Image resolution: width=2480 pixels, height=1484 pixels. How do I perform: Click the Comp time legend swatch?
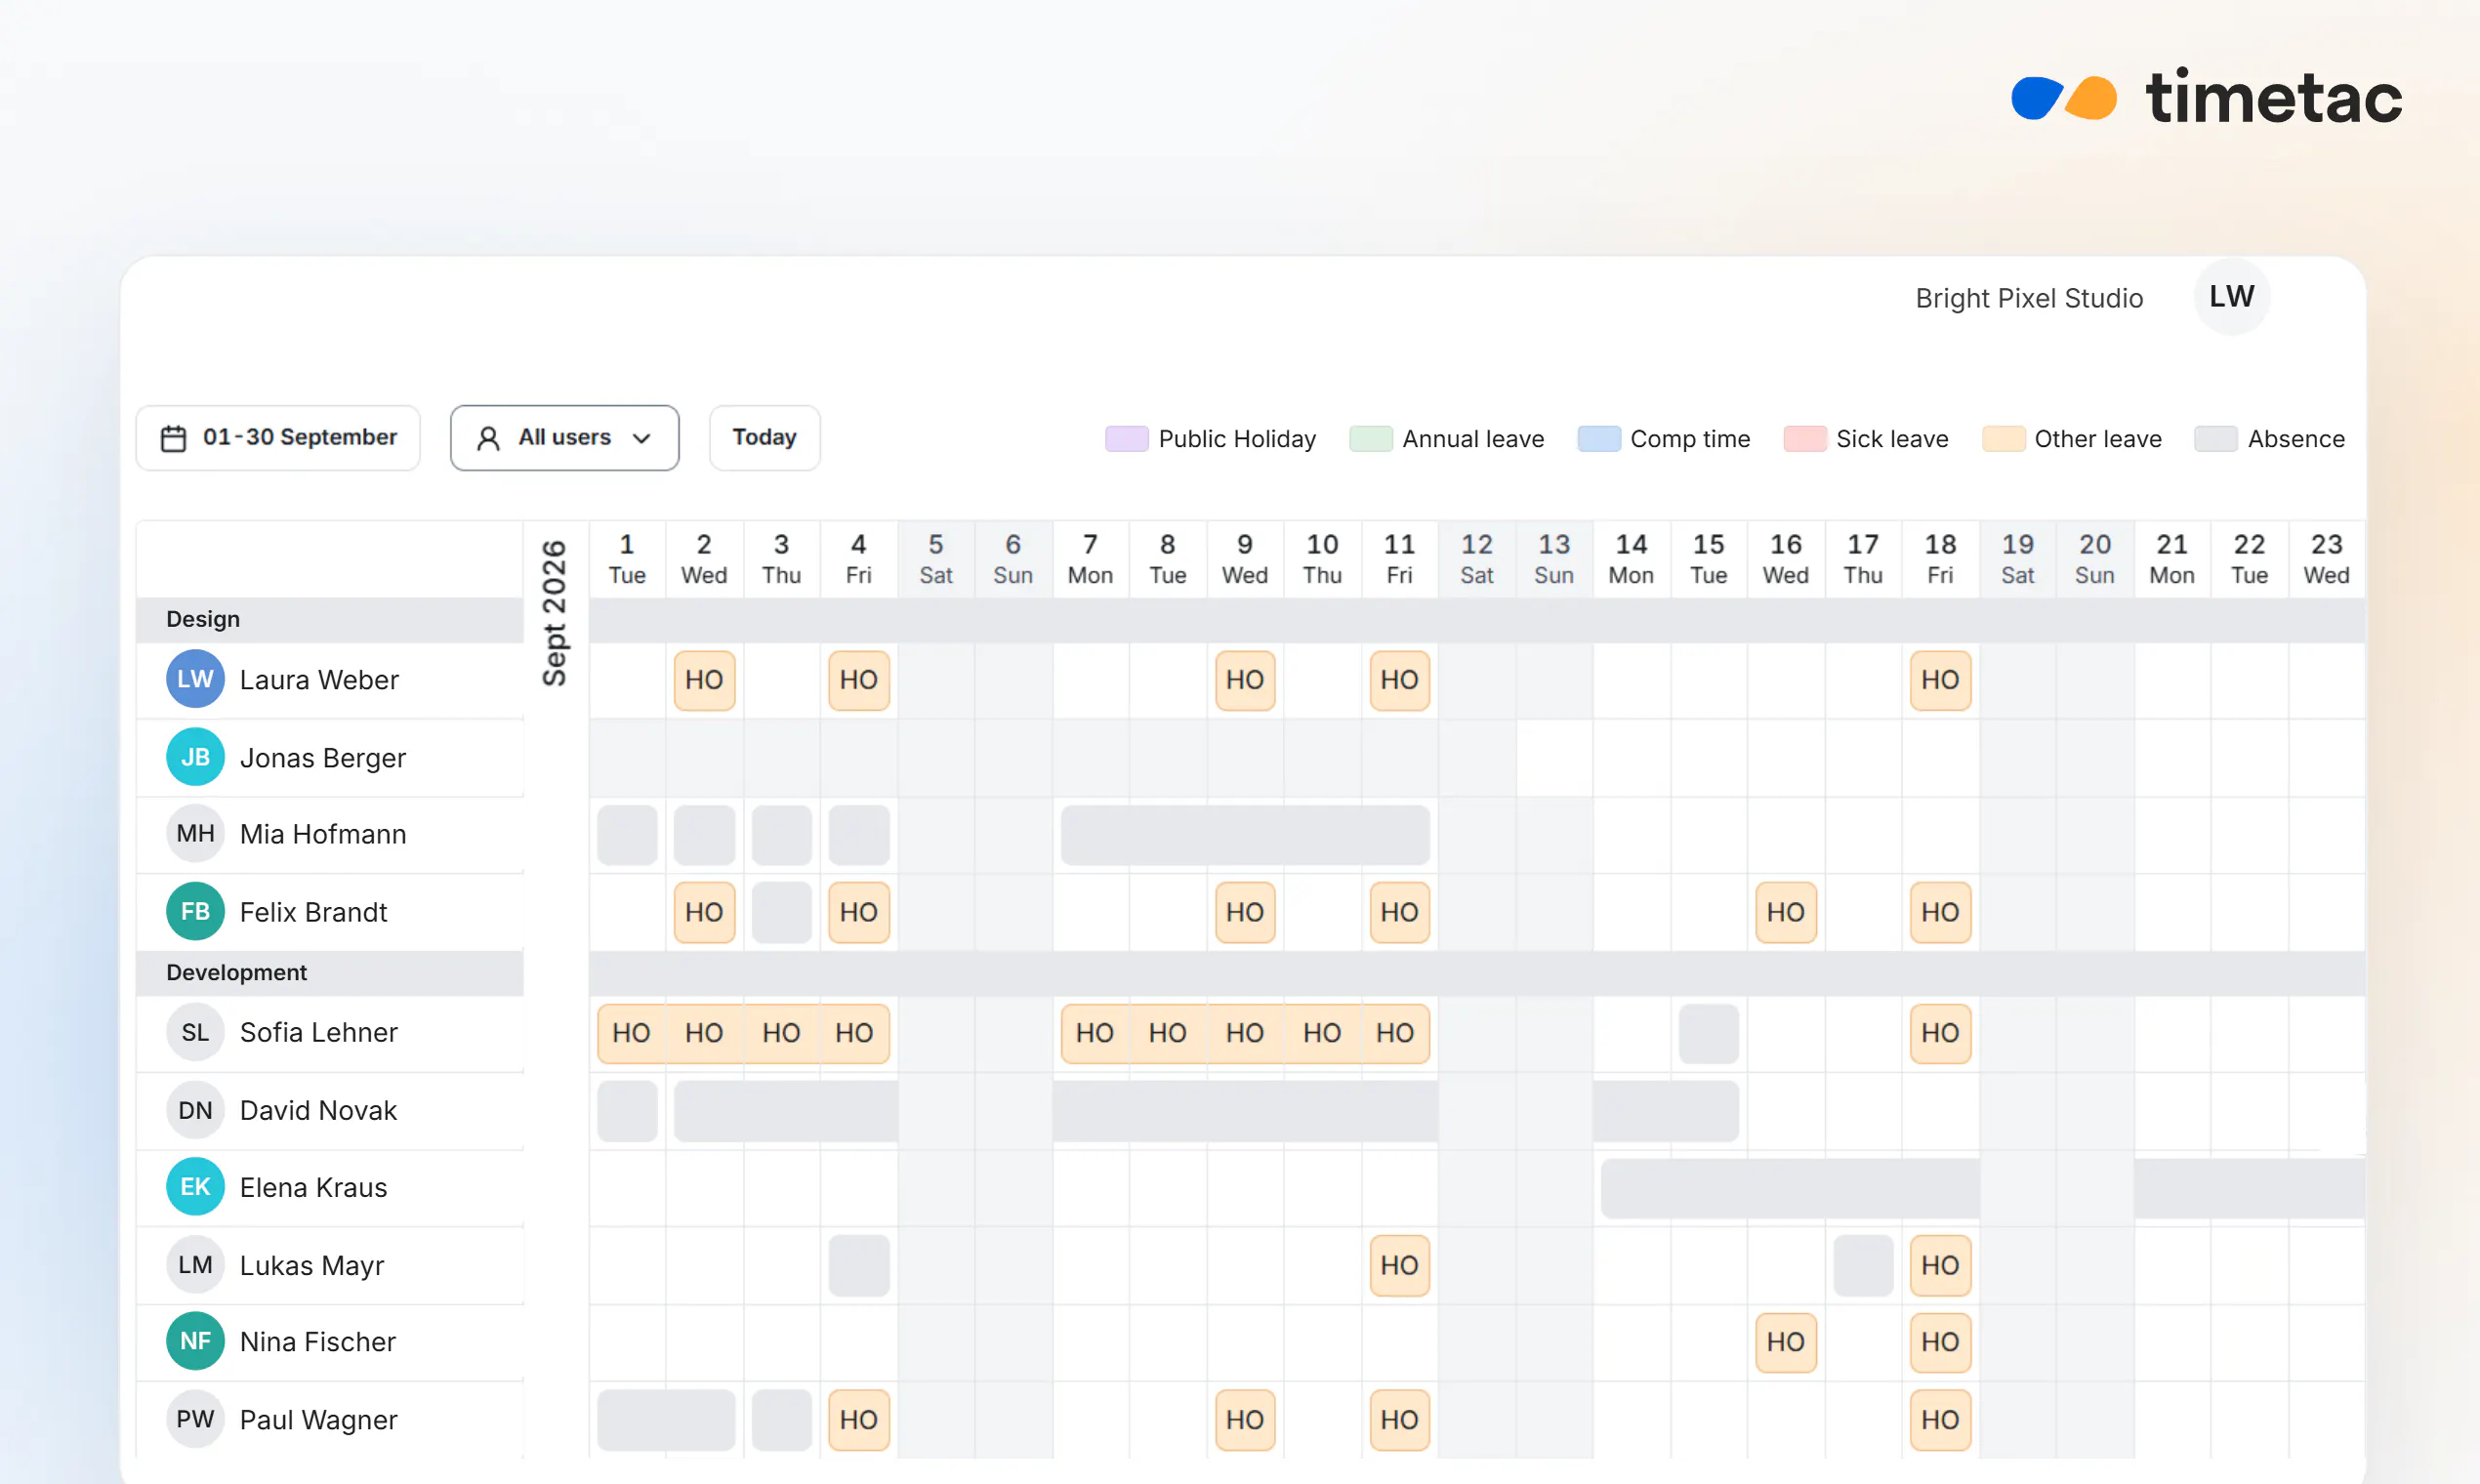tap(1598, 439)
